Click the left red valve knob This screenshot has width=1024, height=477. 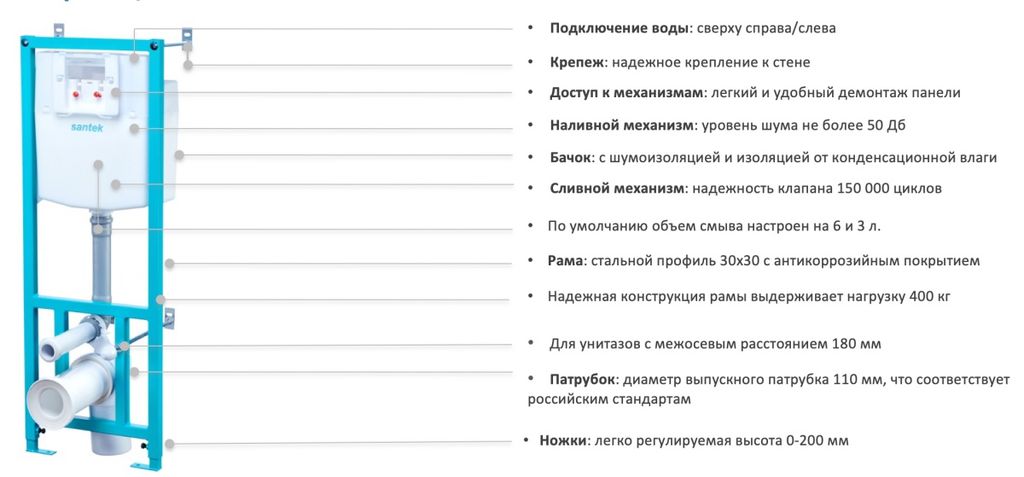pos(71,96)
